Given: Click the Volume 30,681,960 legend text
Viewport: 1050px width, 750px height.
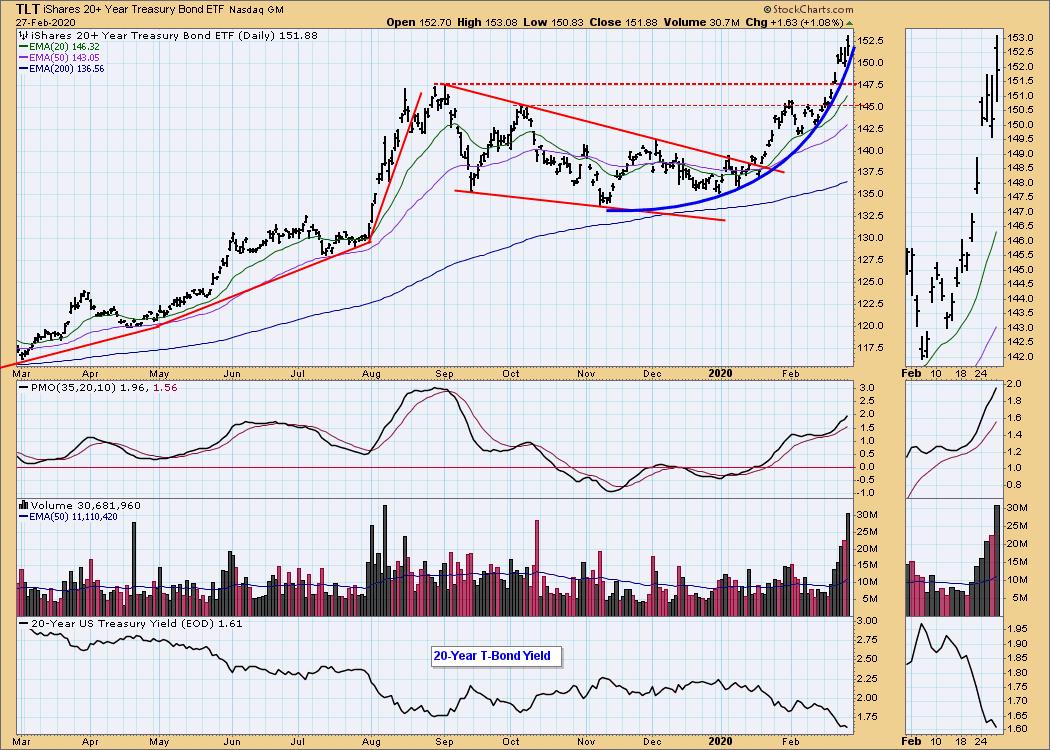Looking at the screenshot, I should (x=86, y=506).
